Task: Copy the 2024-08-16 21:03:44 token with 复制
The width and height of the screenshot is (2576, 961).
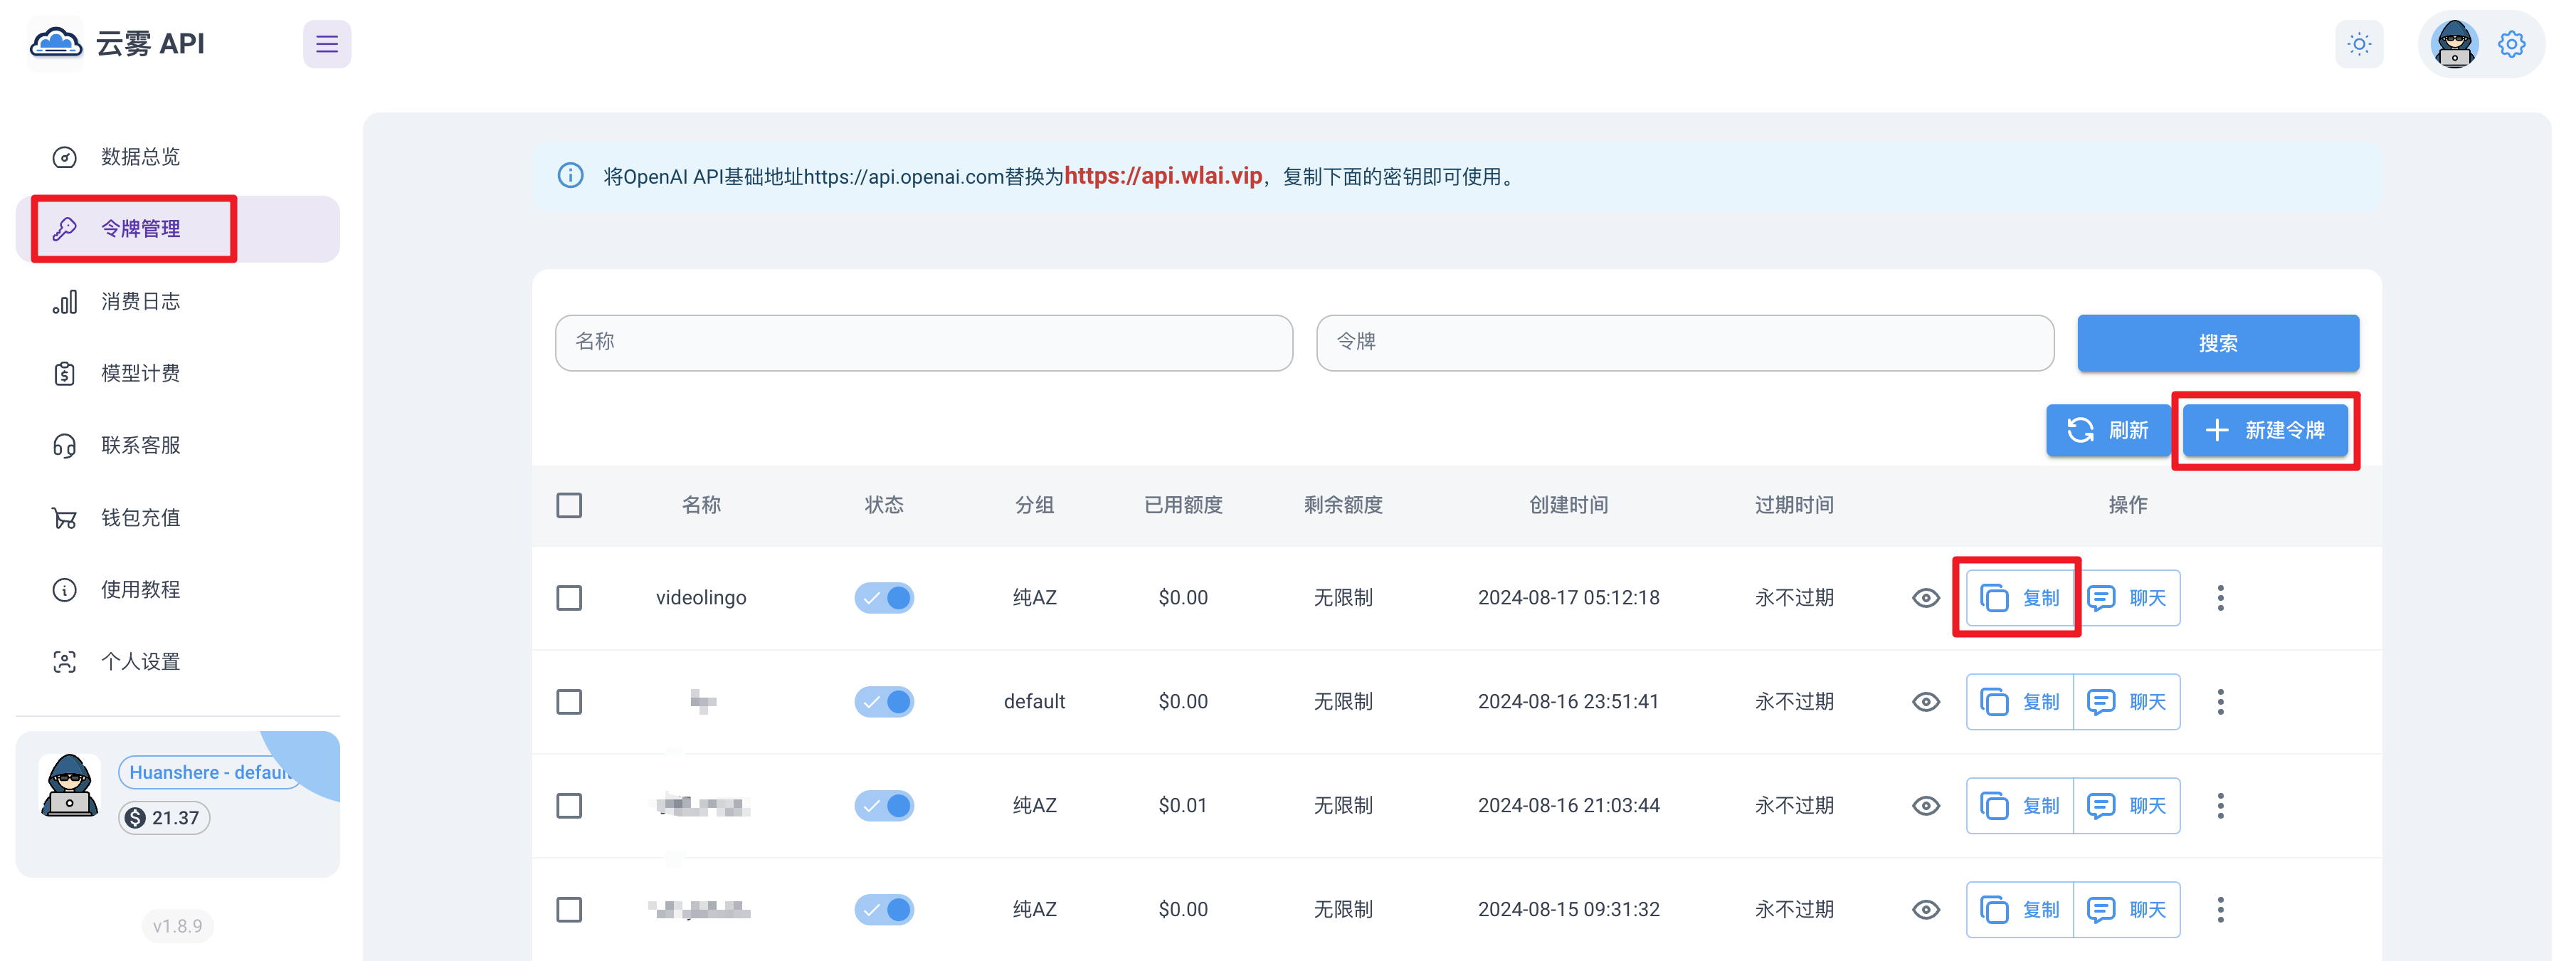Action: point(2020,806)
